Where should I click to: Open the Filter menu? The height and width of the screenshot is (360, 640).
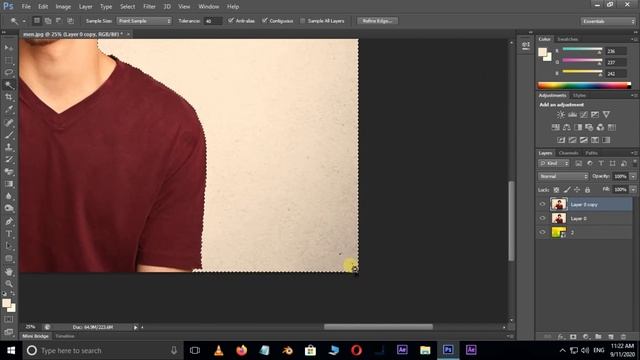(149, 7)
